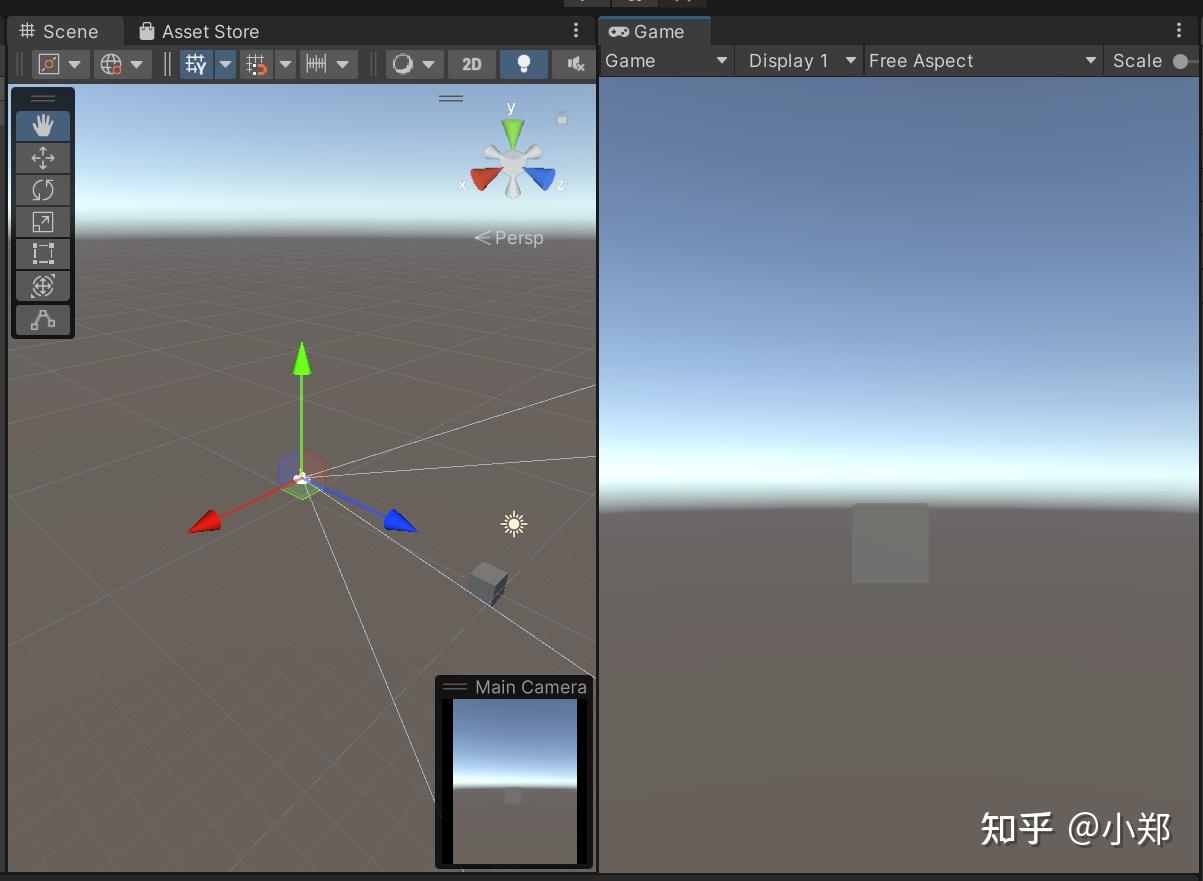Click the green Y axis cone on orientation gizmo
Screen dimensions: 1203x881
tap(512, 133)
